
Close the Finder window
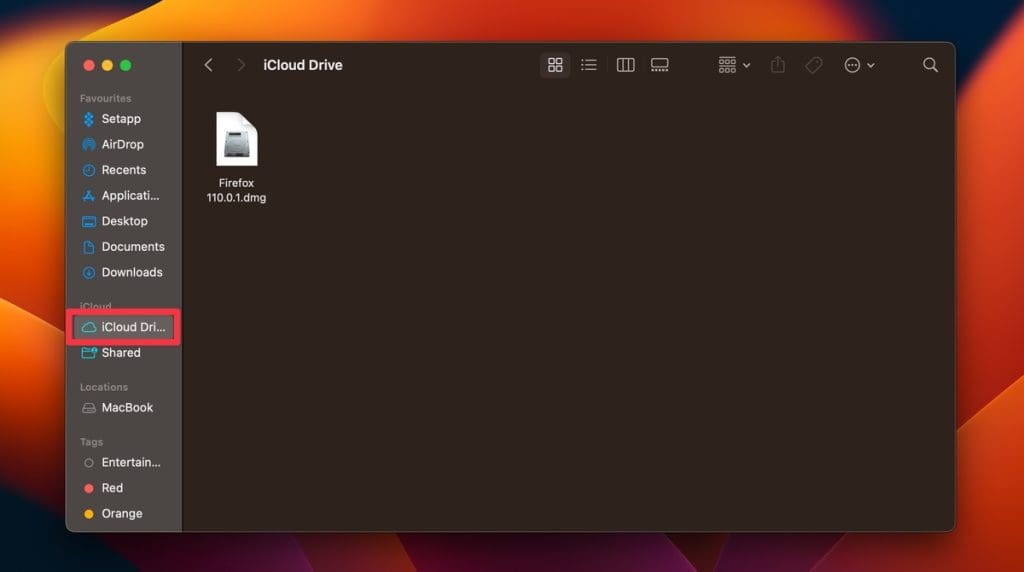[x=89, y=65]
